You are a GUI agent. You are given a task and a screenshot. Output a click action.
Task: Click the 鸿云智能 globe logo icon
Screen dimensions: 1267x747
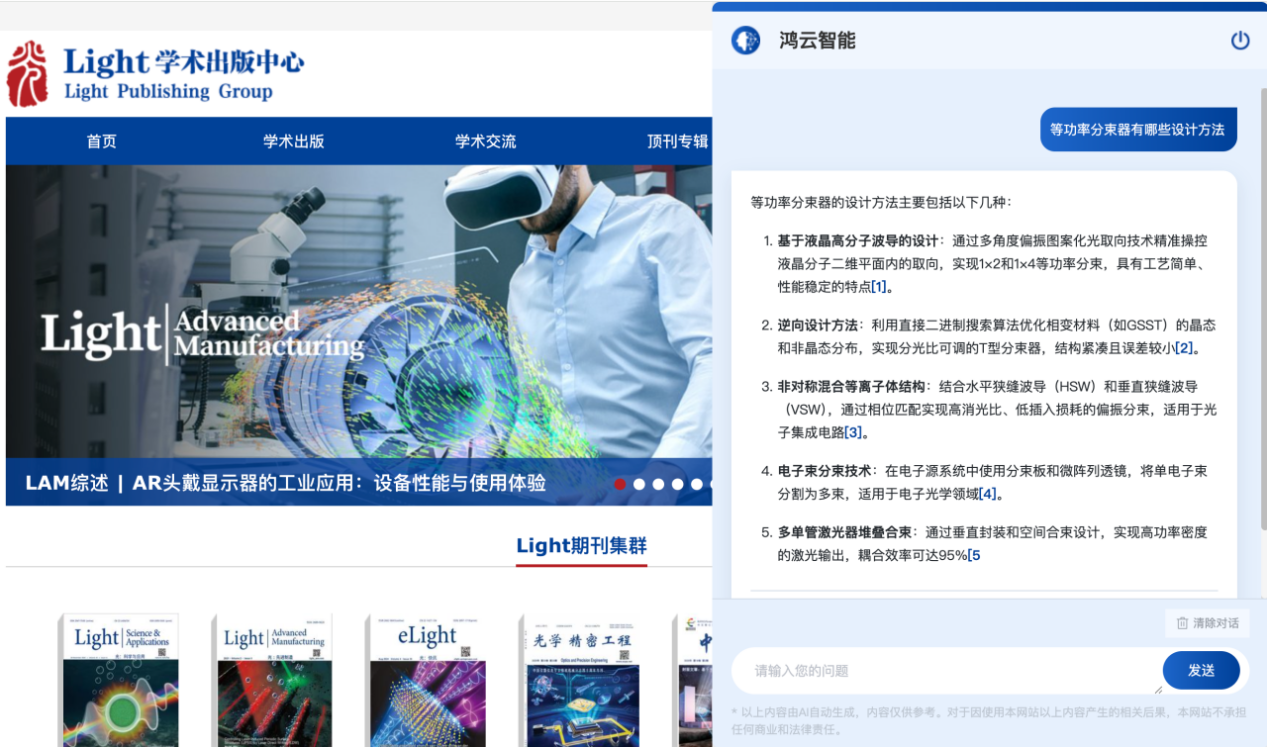point(745,41)
